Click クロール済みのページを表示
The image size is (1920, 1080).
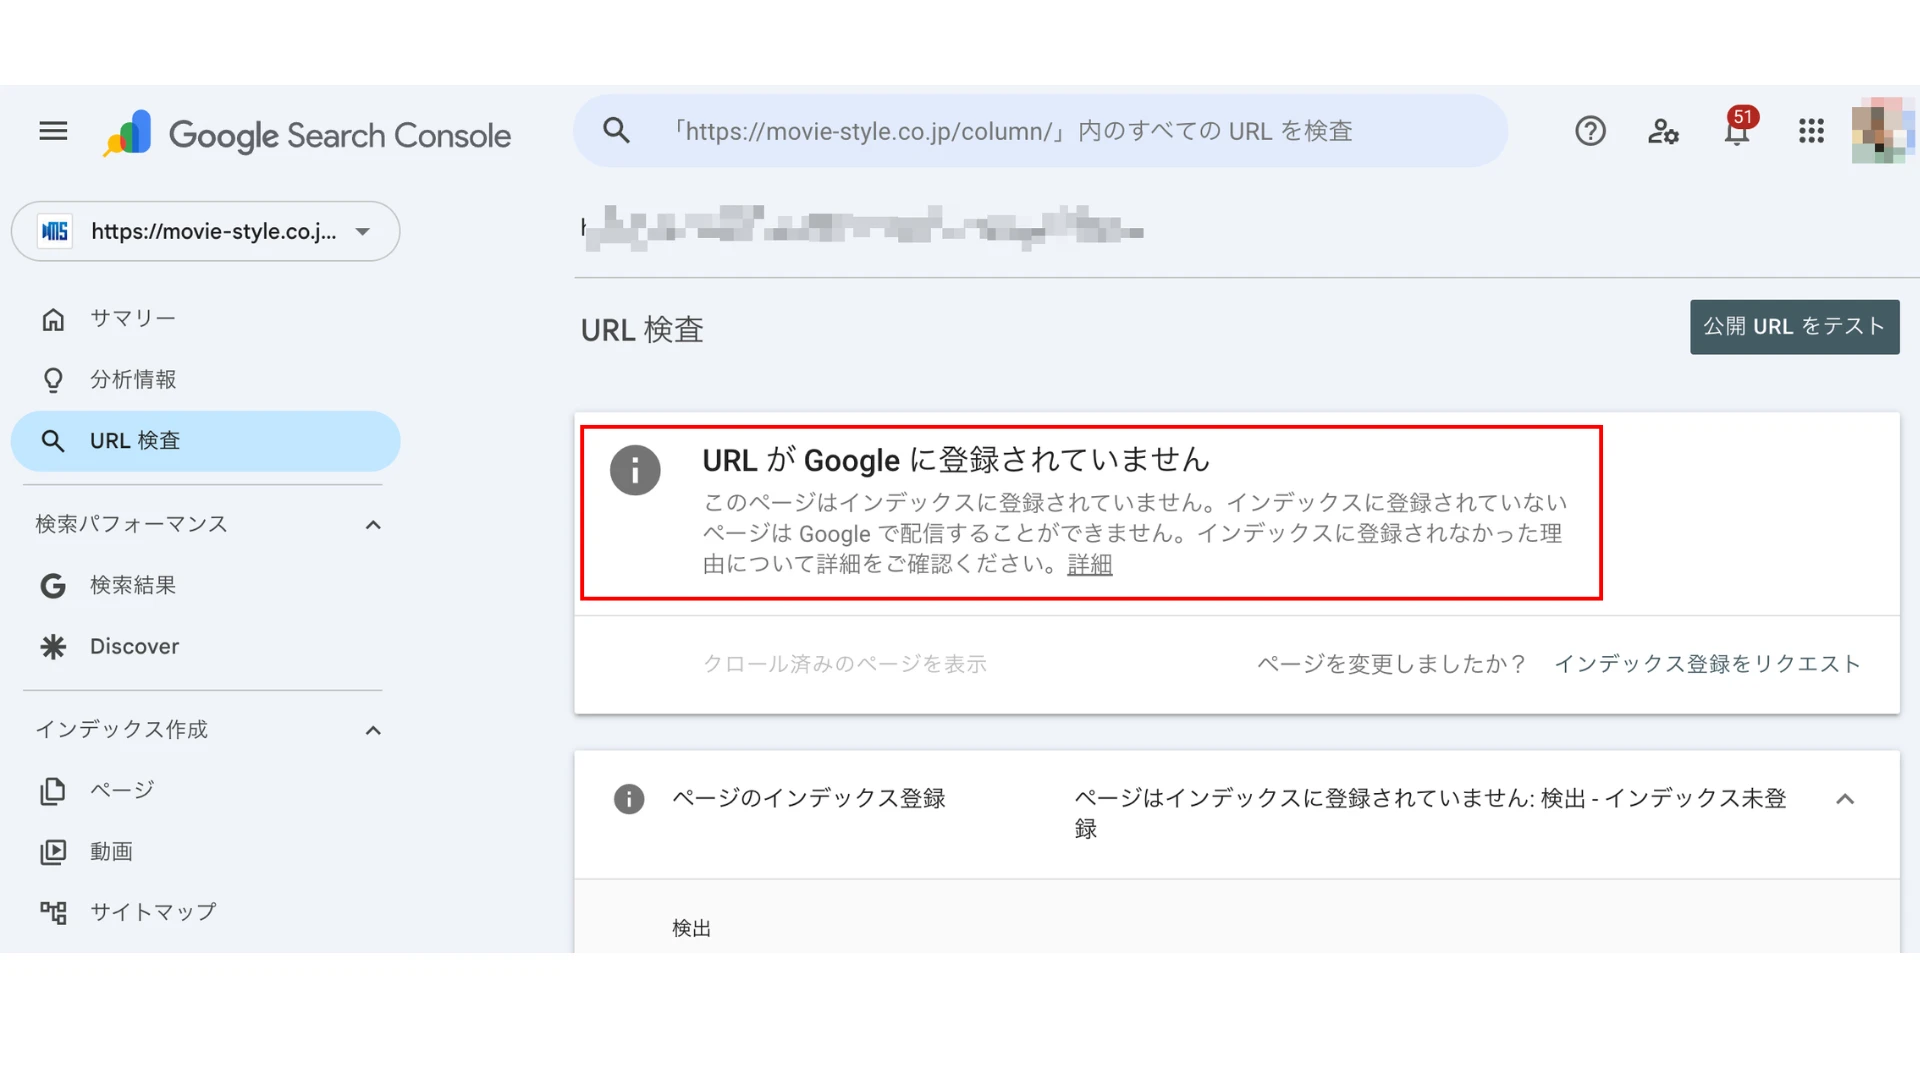point(845,664)
